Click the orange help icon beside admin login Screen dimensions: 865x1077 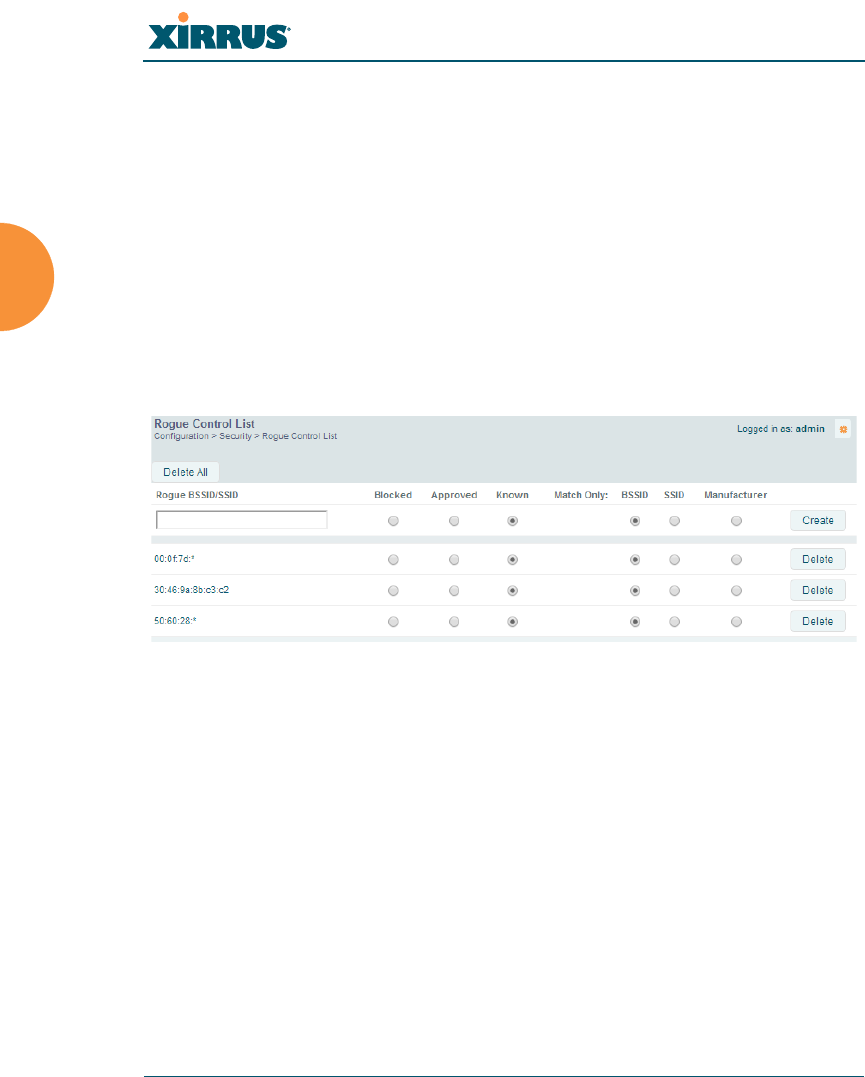[x=843, y=429]
